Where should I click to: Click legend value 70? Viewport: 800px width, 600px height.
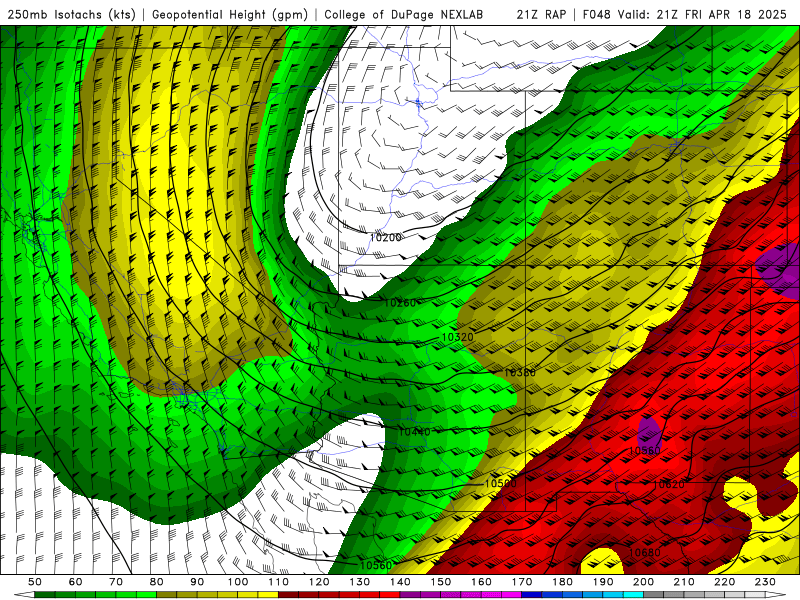click(116, 582)
